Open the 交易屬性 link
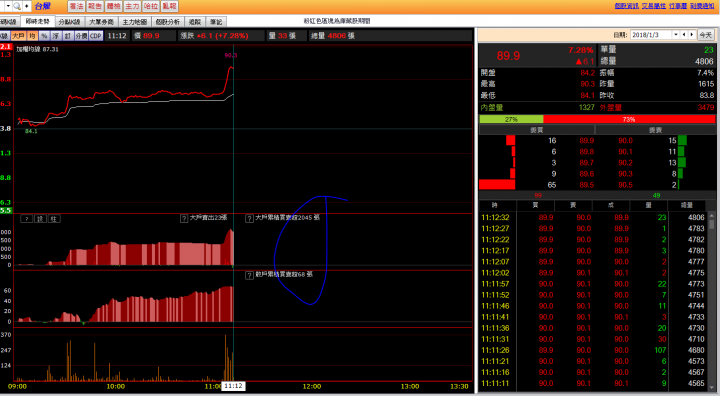 point(653,6)
